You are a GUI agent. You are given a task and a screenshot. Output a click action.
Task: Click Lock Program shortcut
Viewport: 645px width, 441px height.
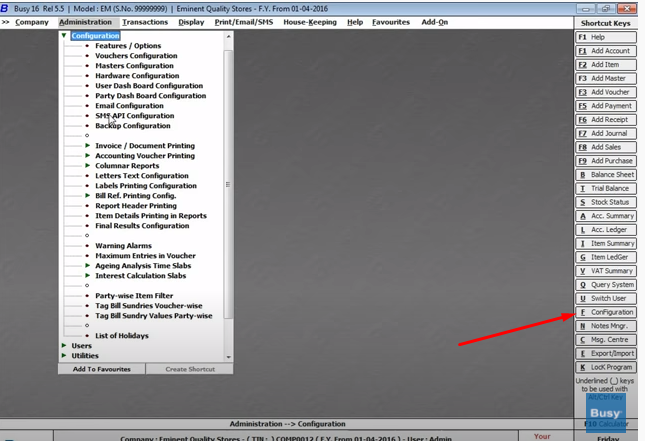606,367
